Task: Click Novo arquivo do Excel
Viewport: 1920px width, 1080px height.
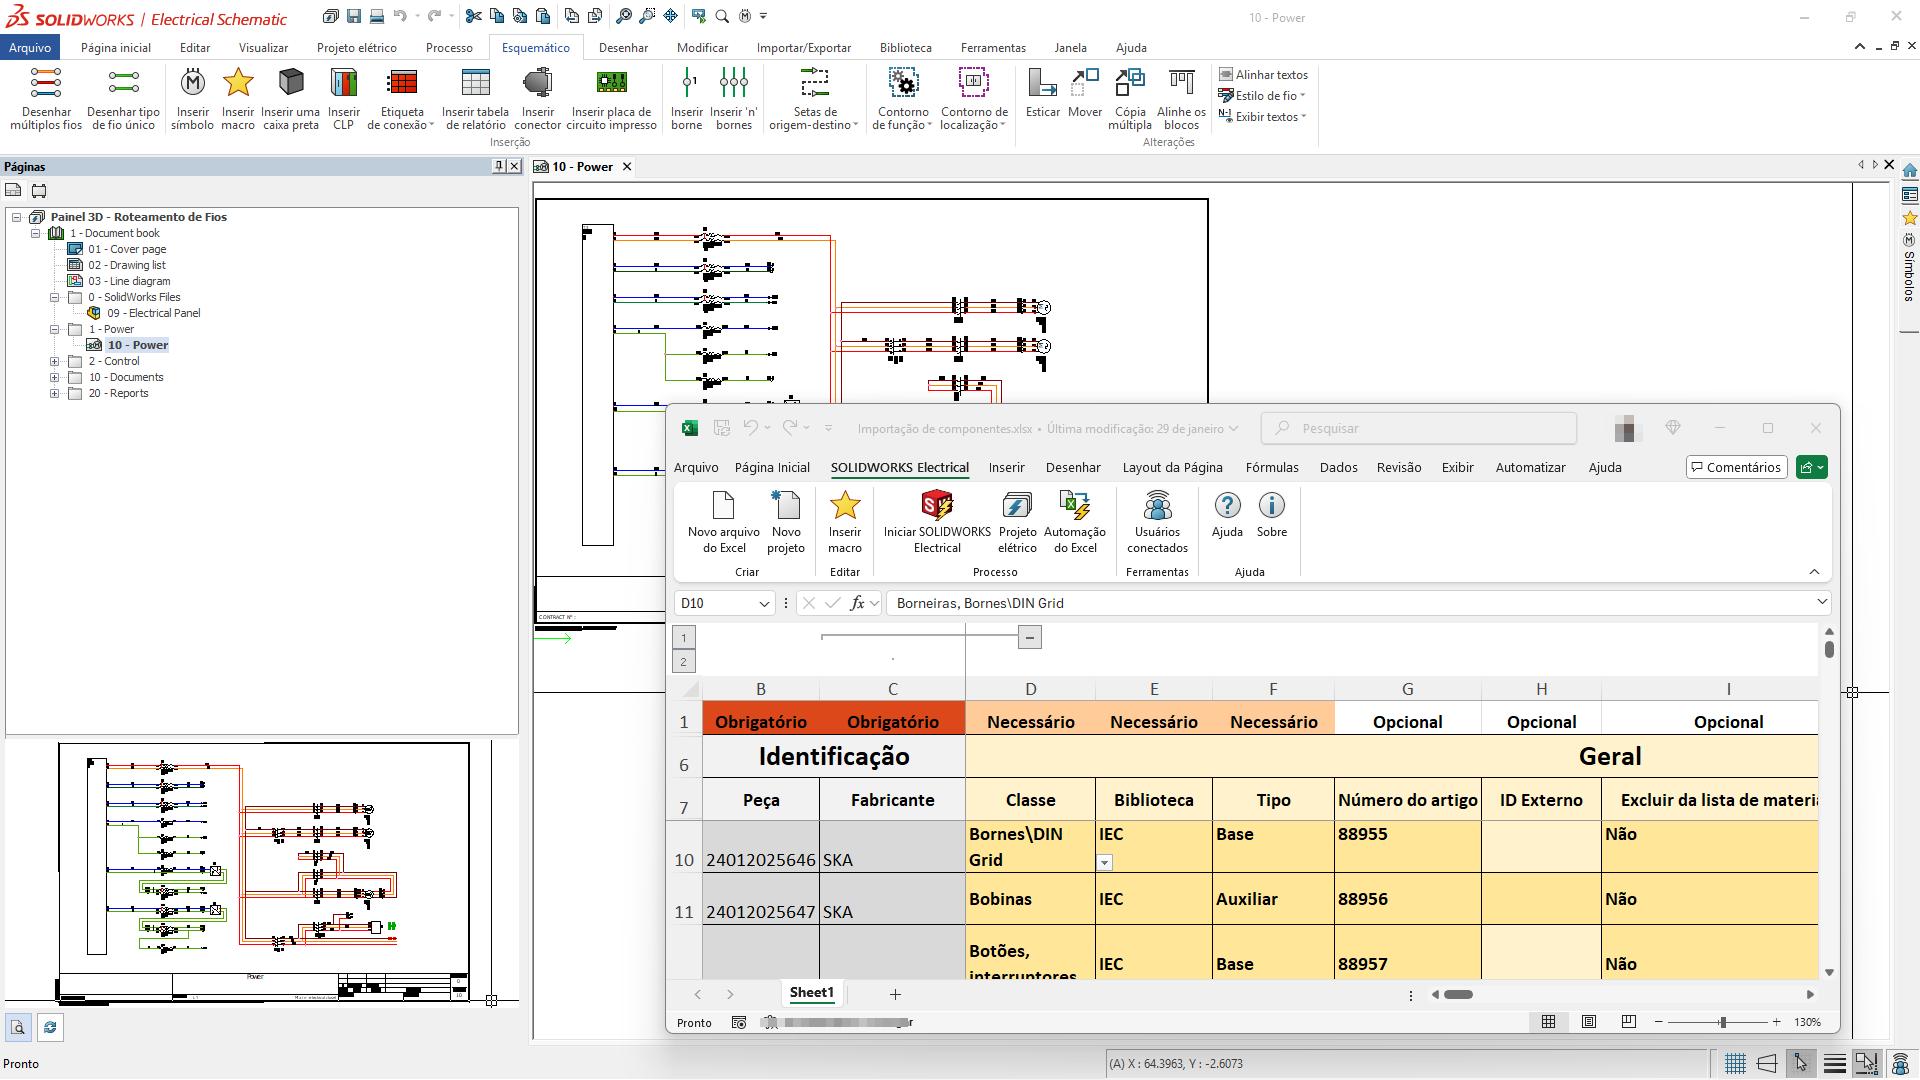Action: (x=723, y=521)
